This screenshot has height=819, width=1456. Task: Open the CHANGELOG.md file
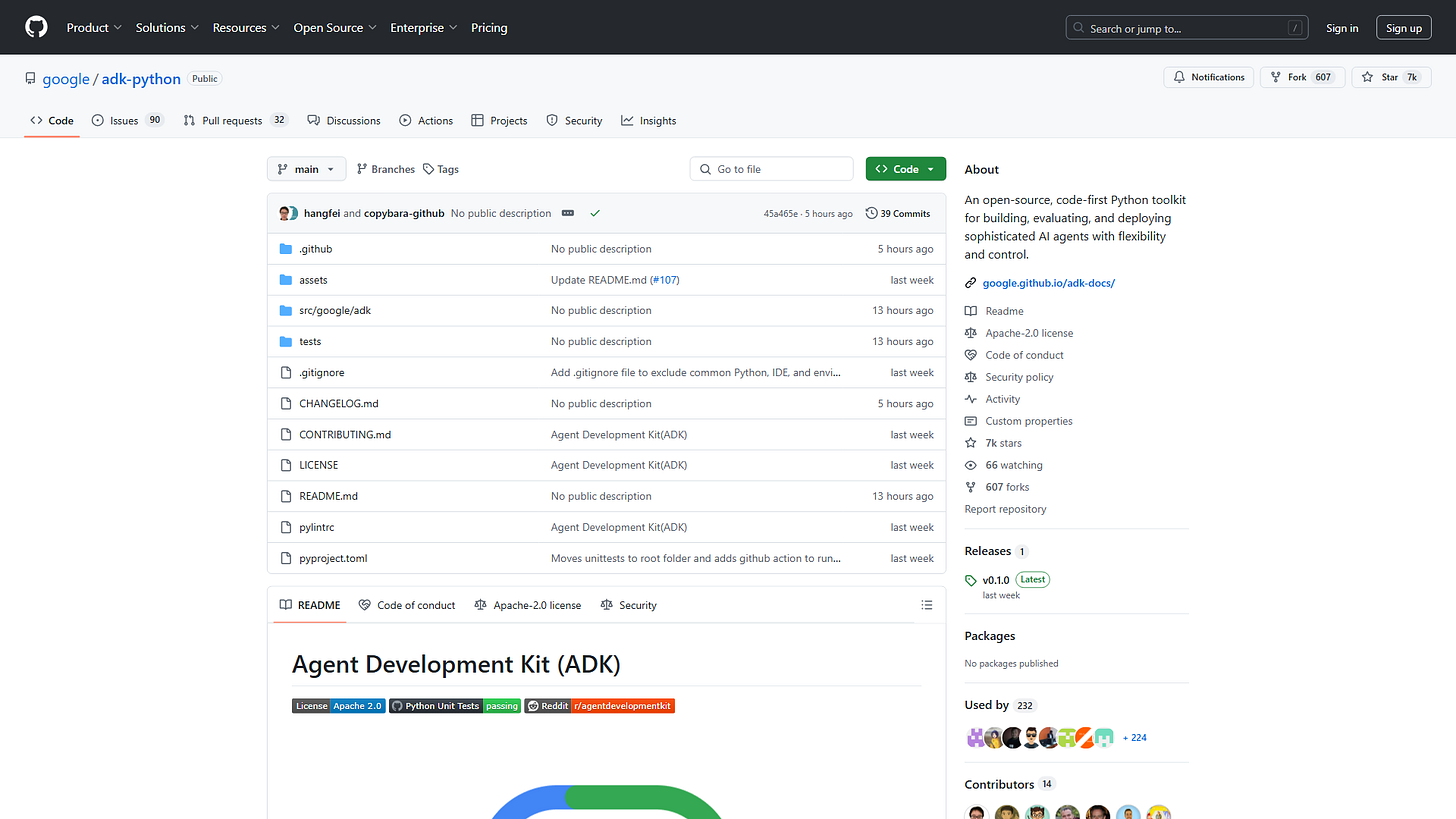pos(339,404)
